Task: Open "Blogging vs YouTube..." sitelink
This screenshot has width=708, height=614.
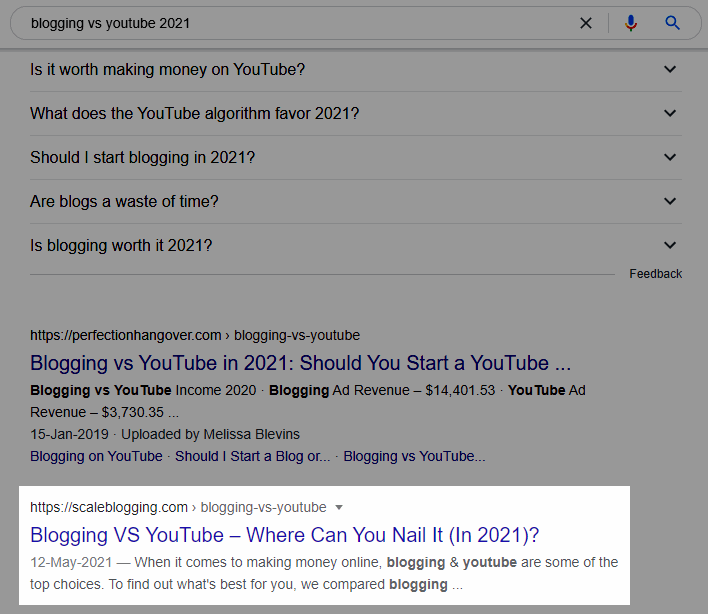Action: (x=414, y=456)
